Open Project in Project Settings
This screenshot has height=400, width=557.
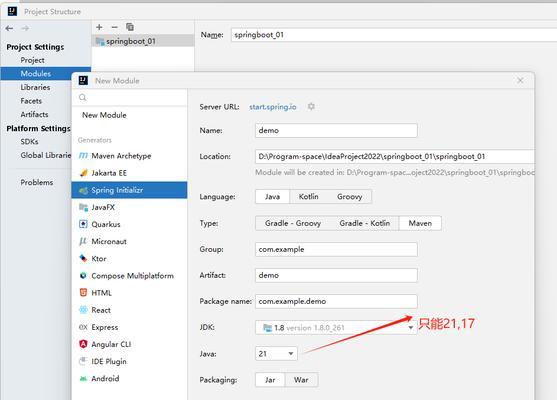pyautogui.click(x=32, y=60)
